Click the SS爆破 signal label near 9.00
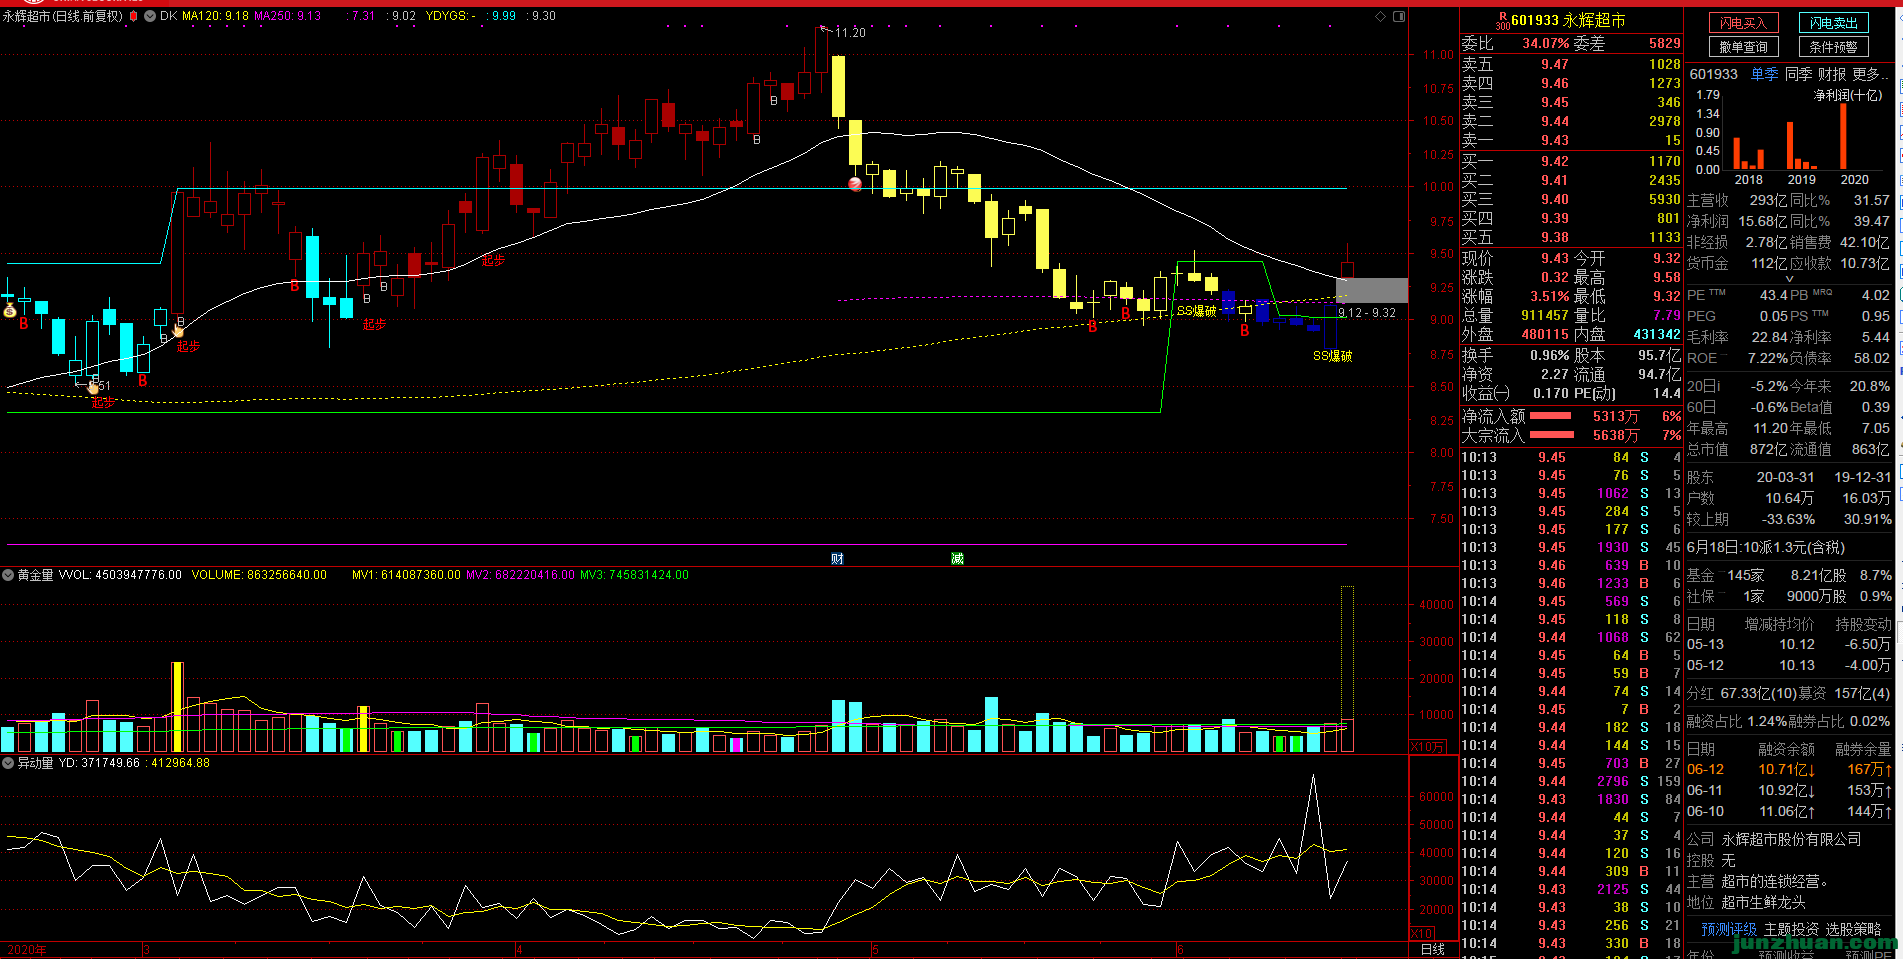Viewport: 1903px width, 959px height. click(x=1196, y=311)
